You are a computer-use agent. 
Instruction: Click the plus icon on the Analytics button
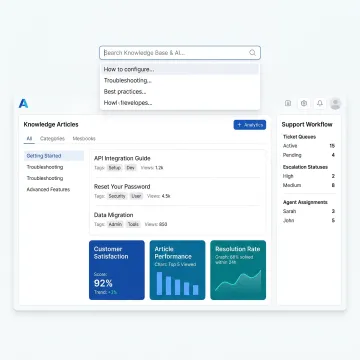[x=239, y=125]
